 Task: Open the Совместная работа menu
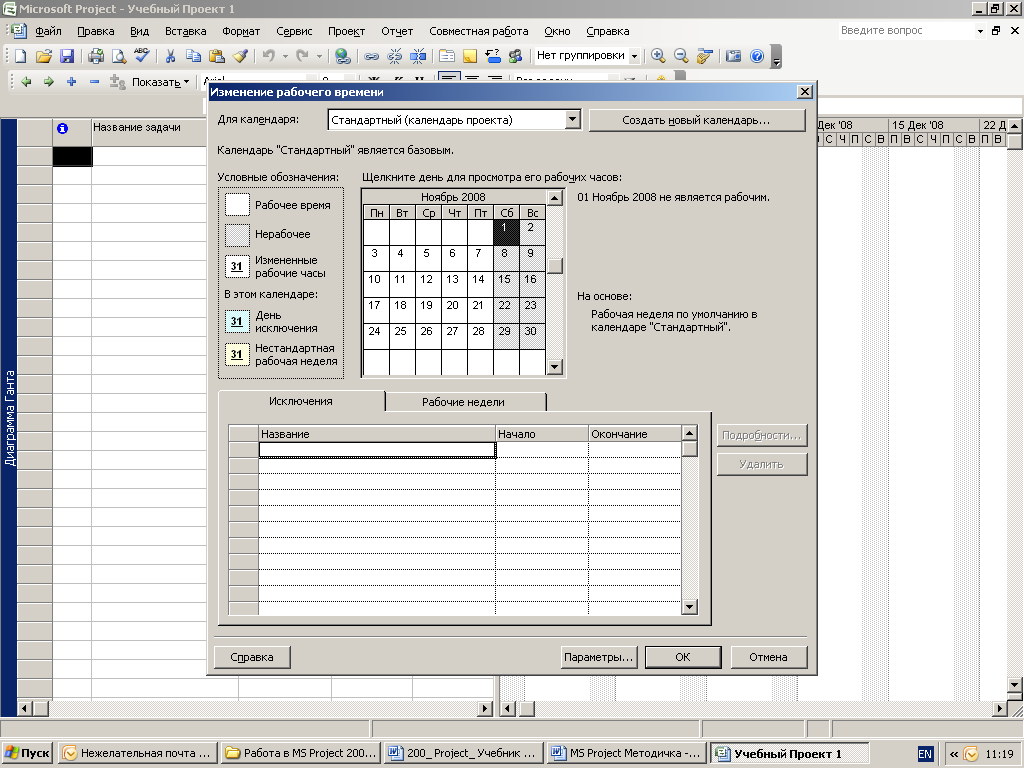coord(479,31)
